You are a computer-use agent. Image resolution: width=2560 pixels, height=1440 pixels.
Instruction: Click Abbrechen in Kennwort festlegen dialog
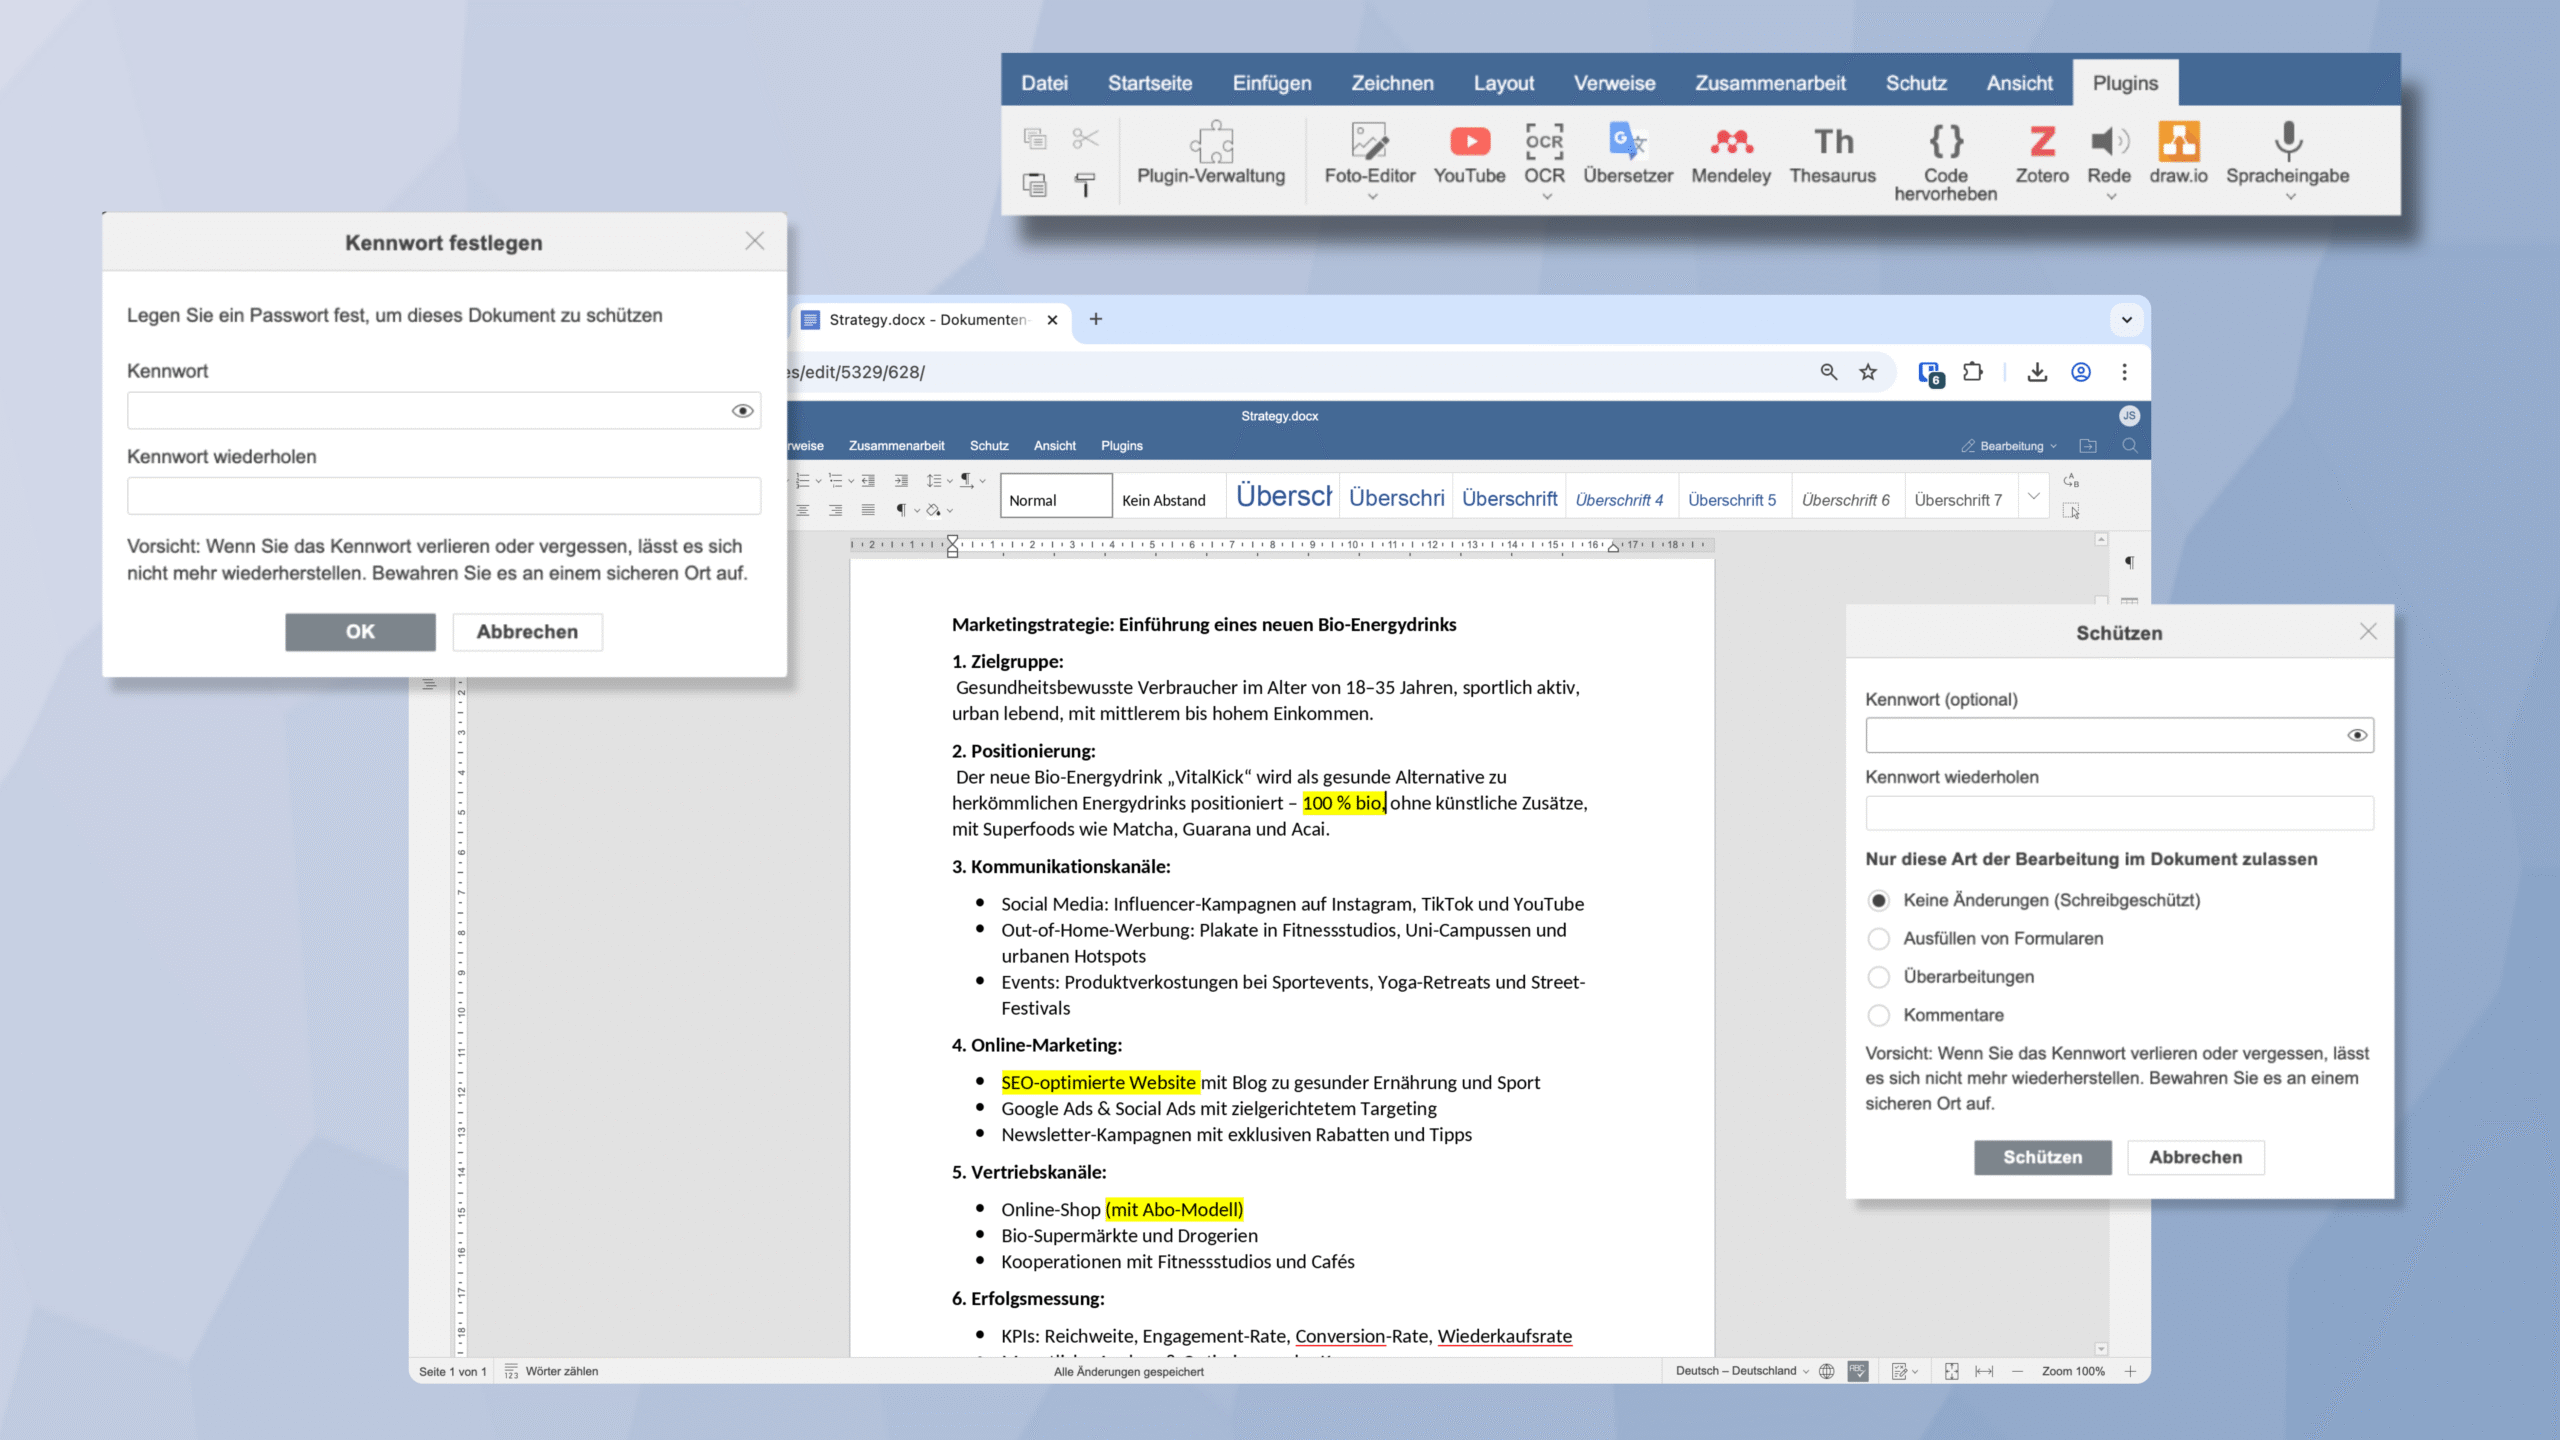tap(527, 632)
